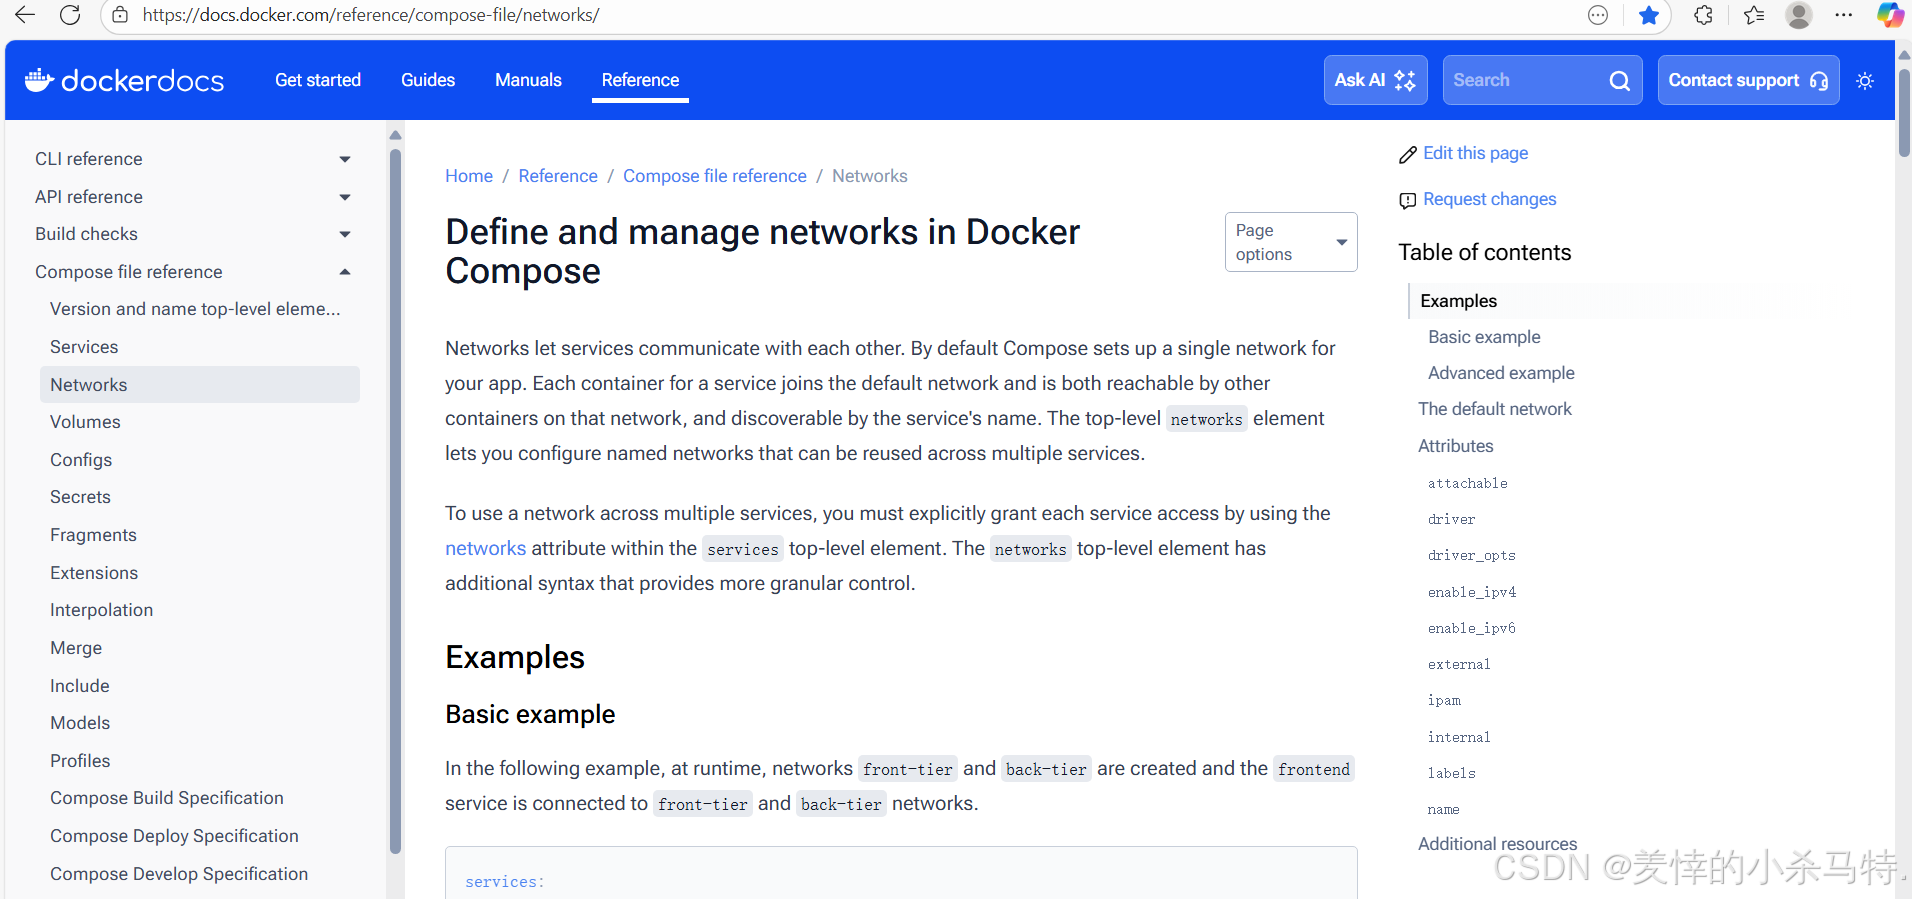Image resolution: width=1912 pixels, height=899 pixels.
Task: Click the page's main vertical scrollbar
Action: click(1903, 112)
